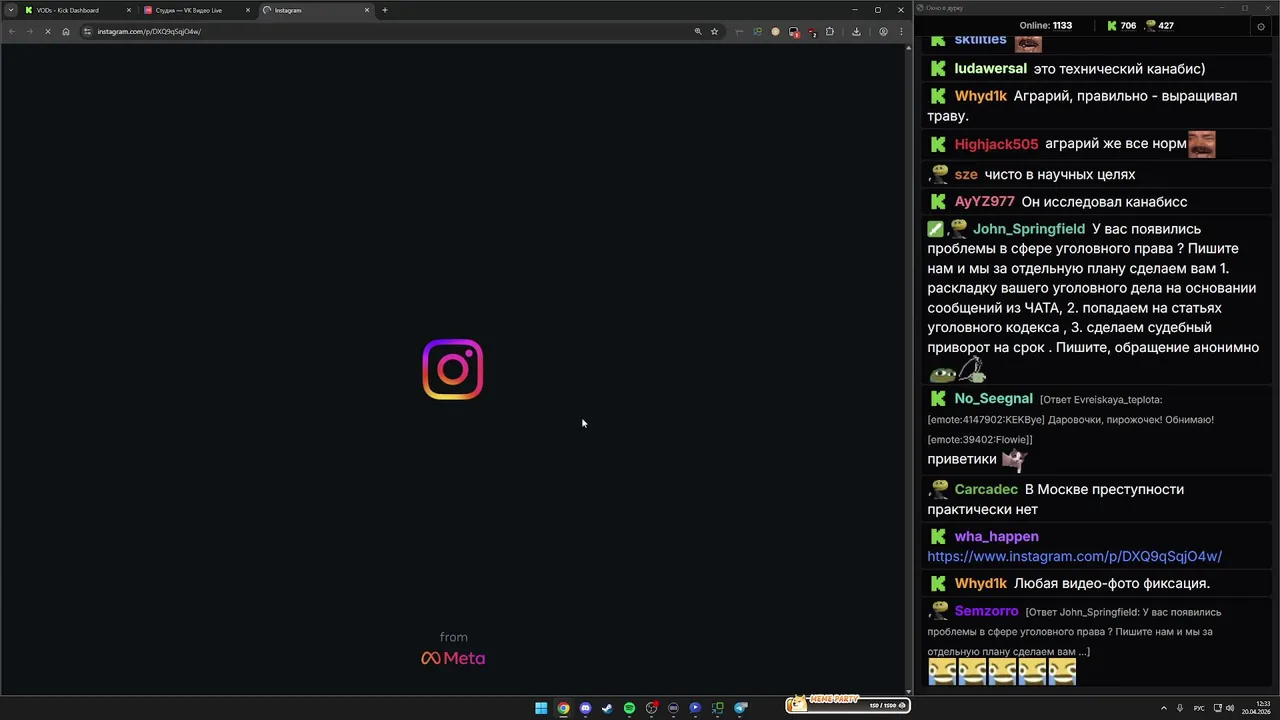Open Steam from the taskbar
1280x720 pixels.
click(x=607, y=708)
